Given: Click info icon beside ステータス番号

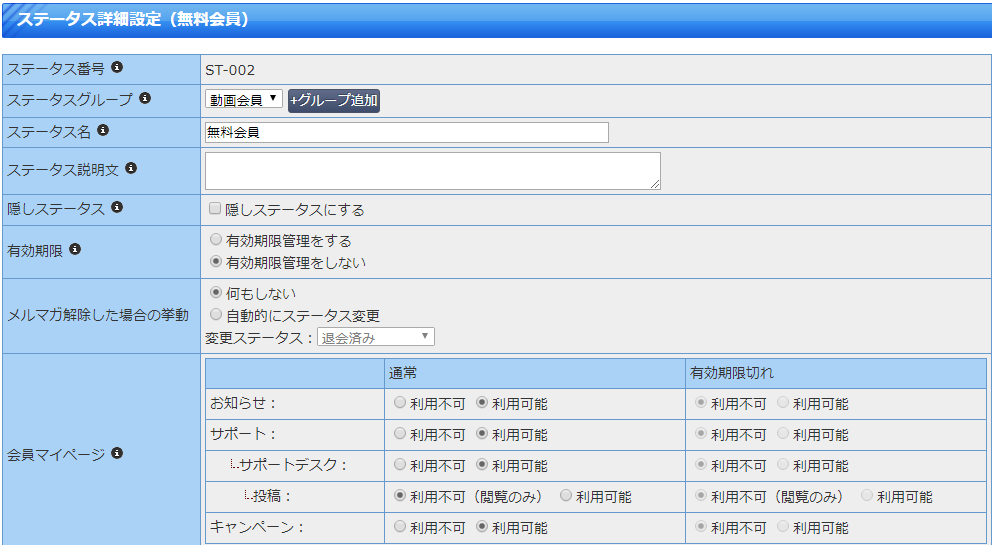Looking at the screenshot, I should tap(116, 67).
